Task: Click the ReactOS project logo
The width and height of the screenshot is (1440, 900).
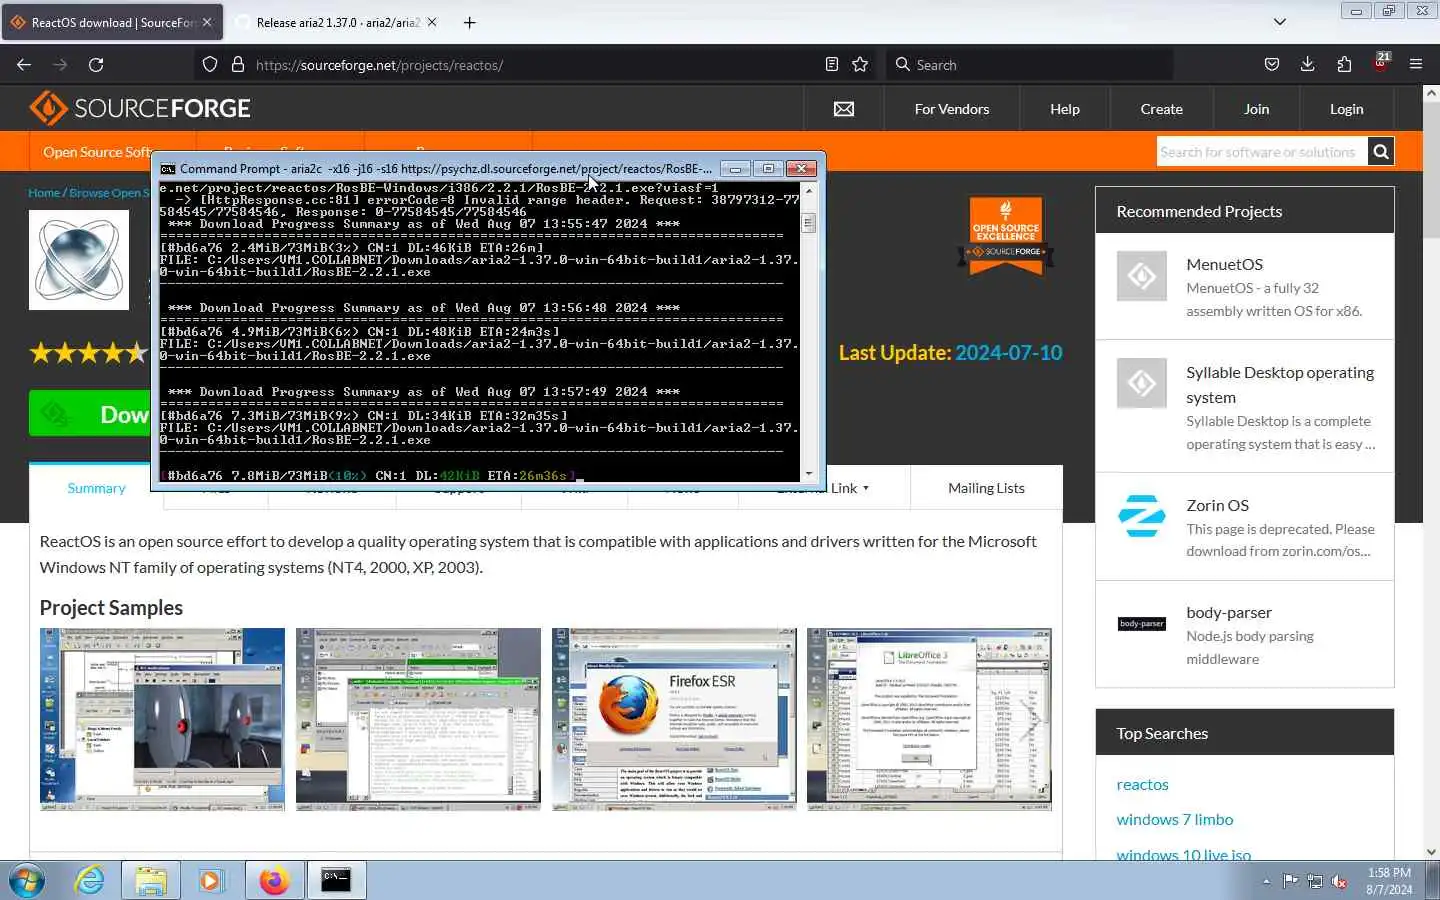Action: coord(79,260)
